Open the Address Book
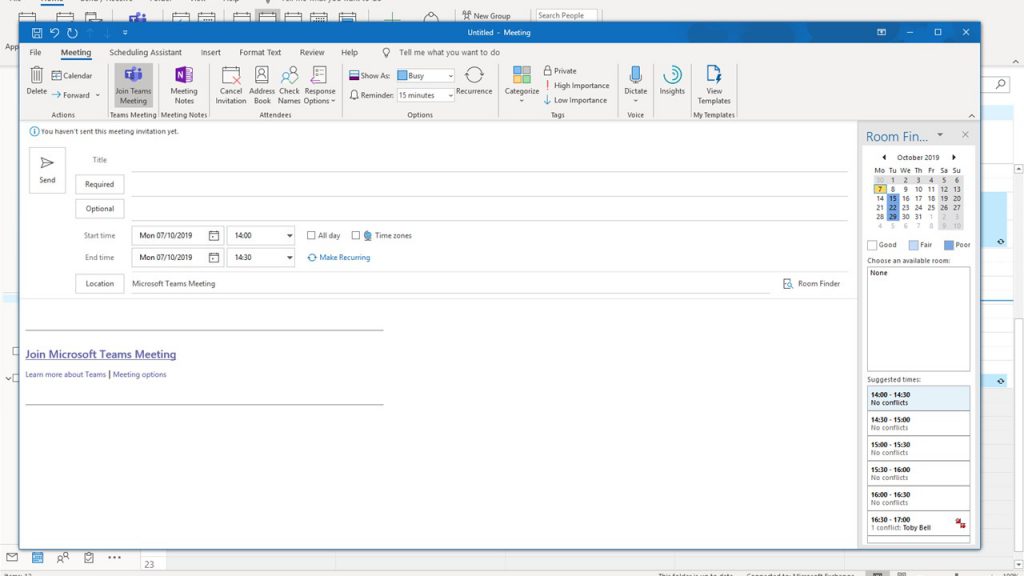1024x576 pixels. tap(262, 85)
